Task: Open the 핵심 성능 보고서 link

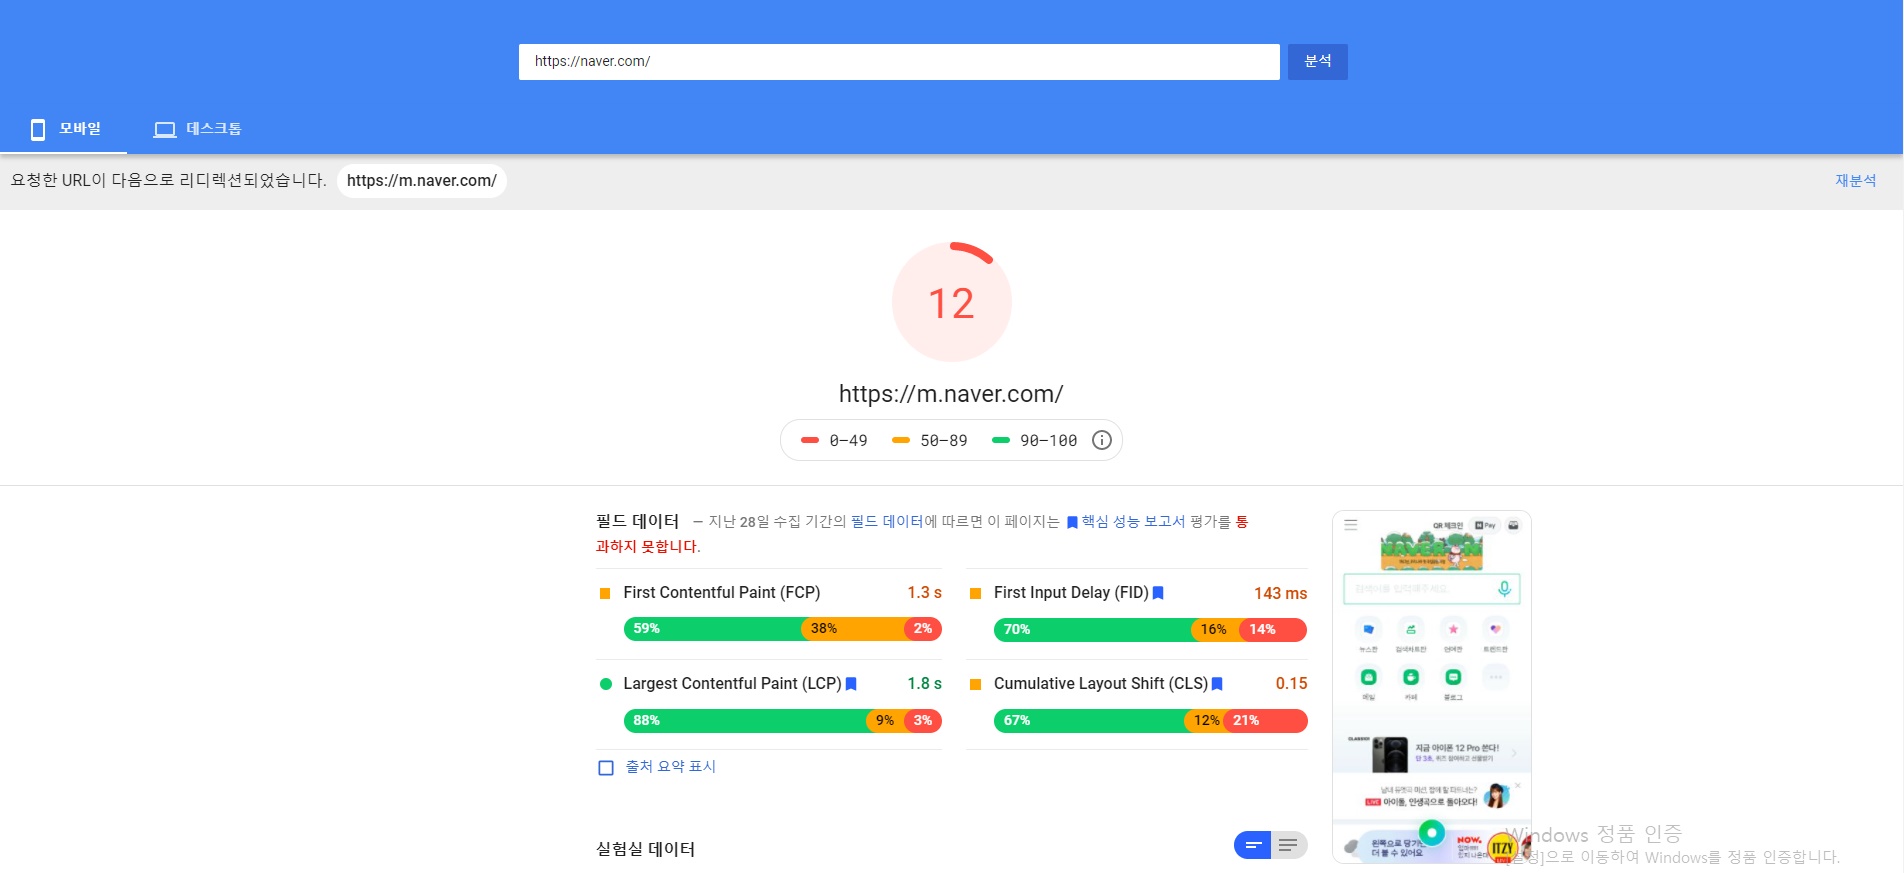Action: [1133, 522]
